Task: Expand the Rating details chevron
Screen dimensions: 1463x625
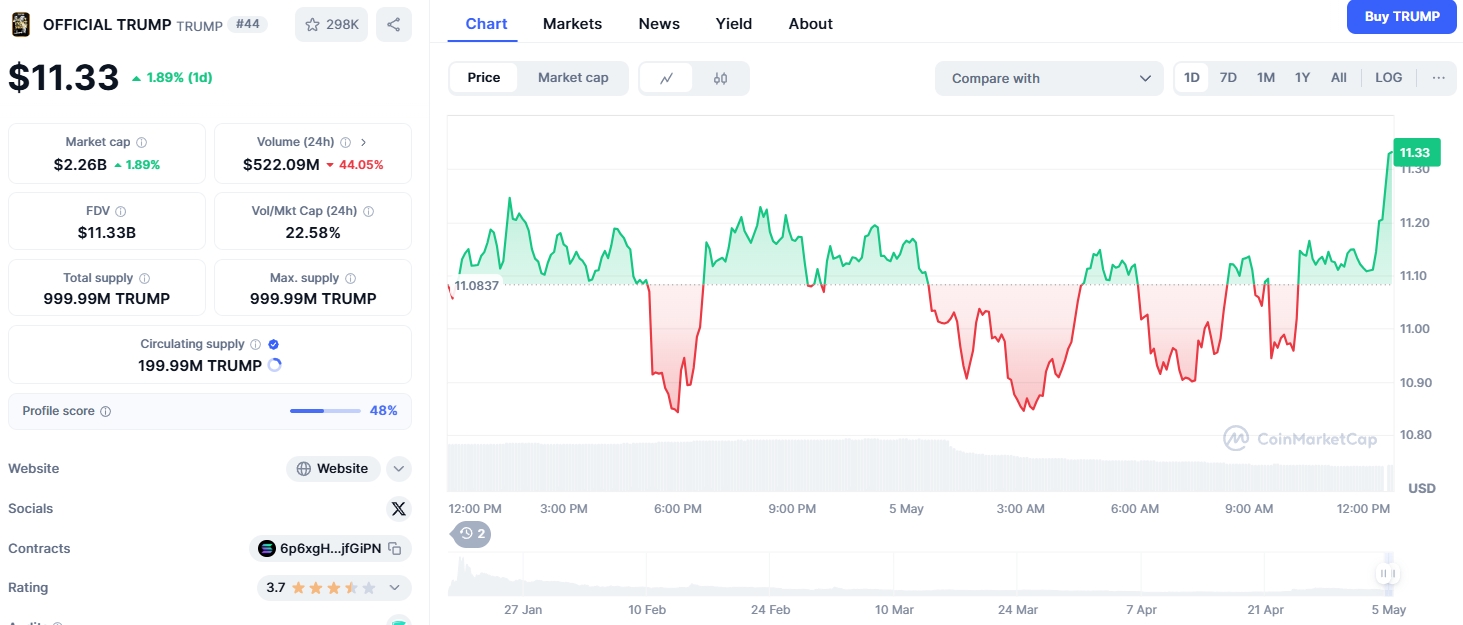Action: (395, 588)
